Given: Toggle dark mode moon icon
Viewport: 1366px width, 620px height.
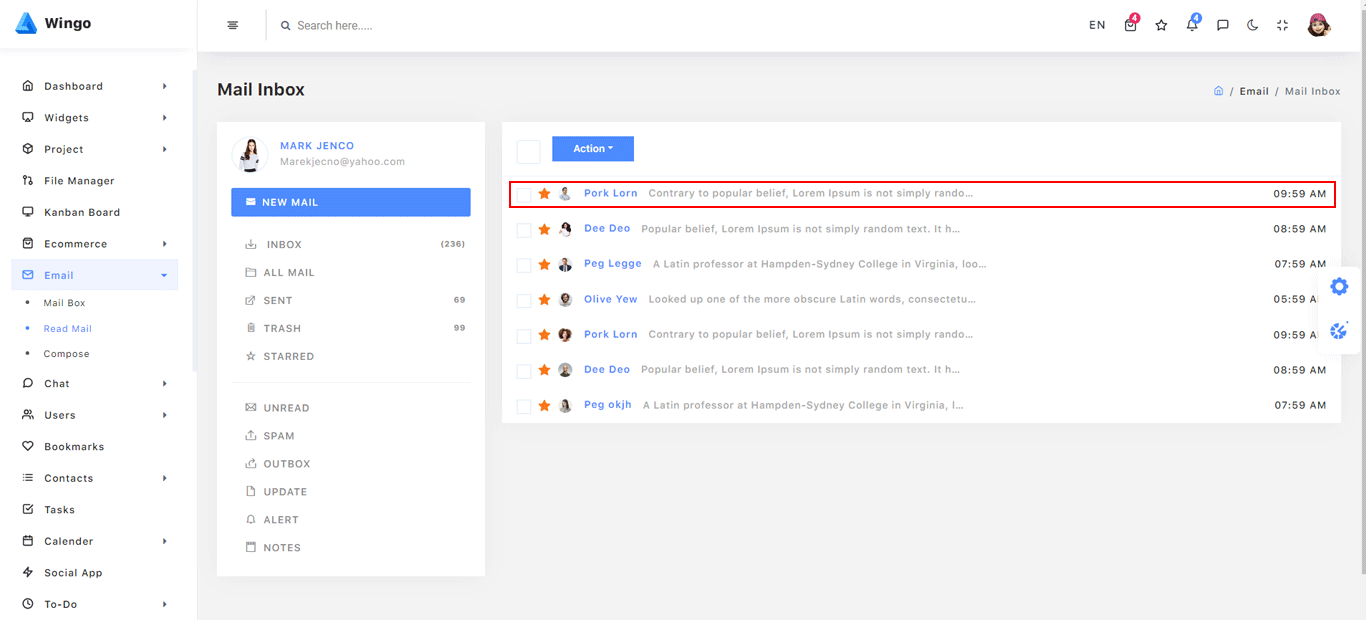Looking at the screenshot, I should click(1252, 26).
